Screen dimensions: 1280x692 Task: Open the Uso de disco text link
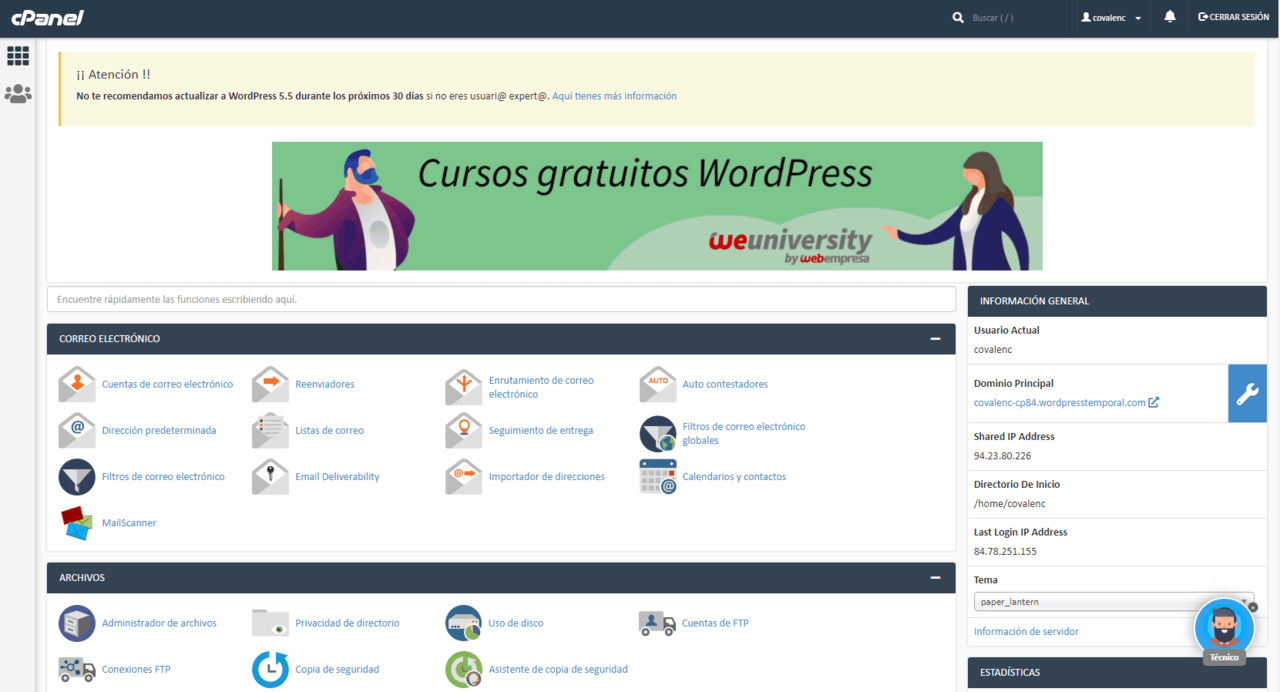[516, 623]
